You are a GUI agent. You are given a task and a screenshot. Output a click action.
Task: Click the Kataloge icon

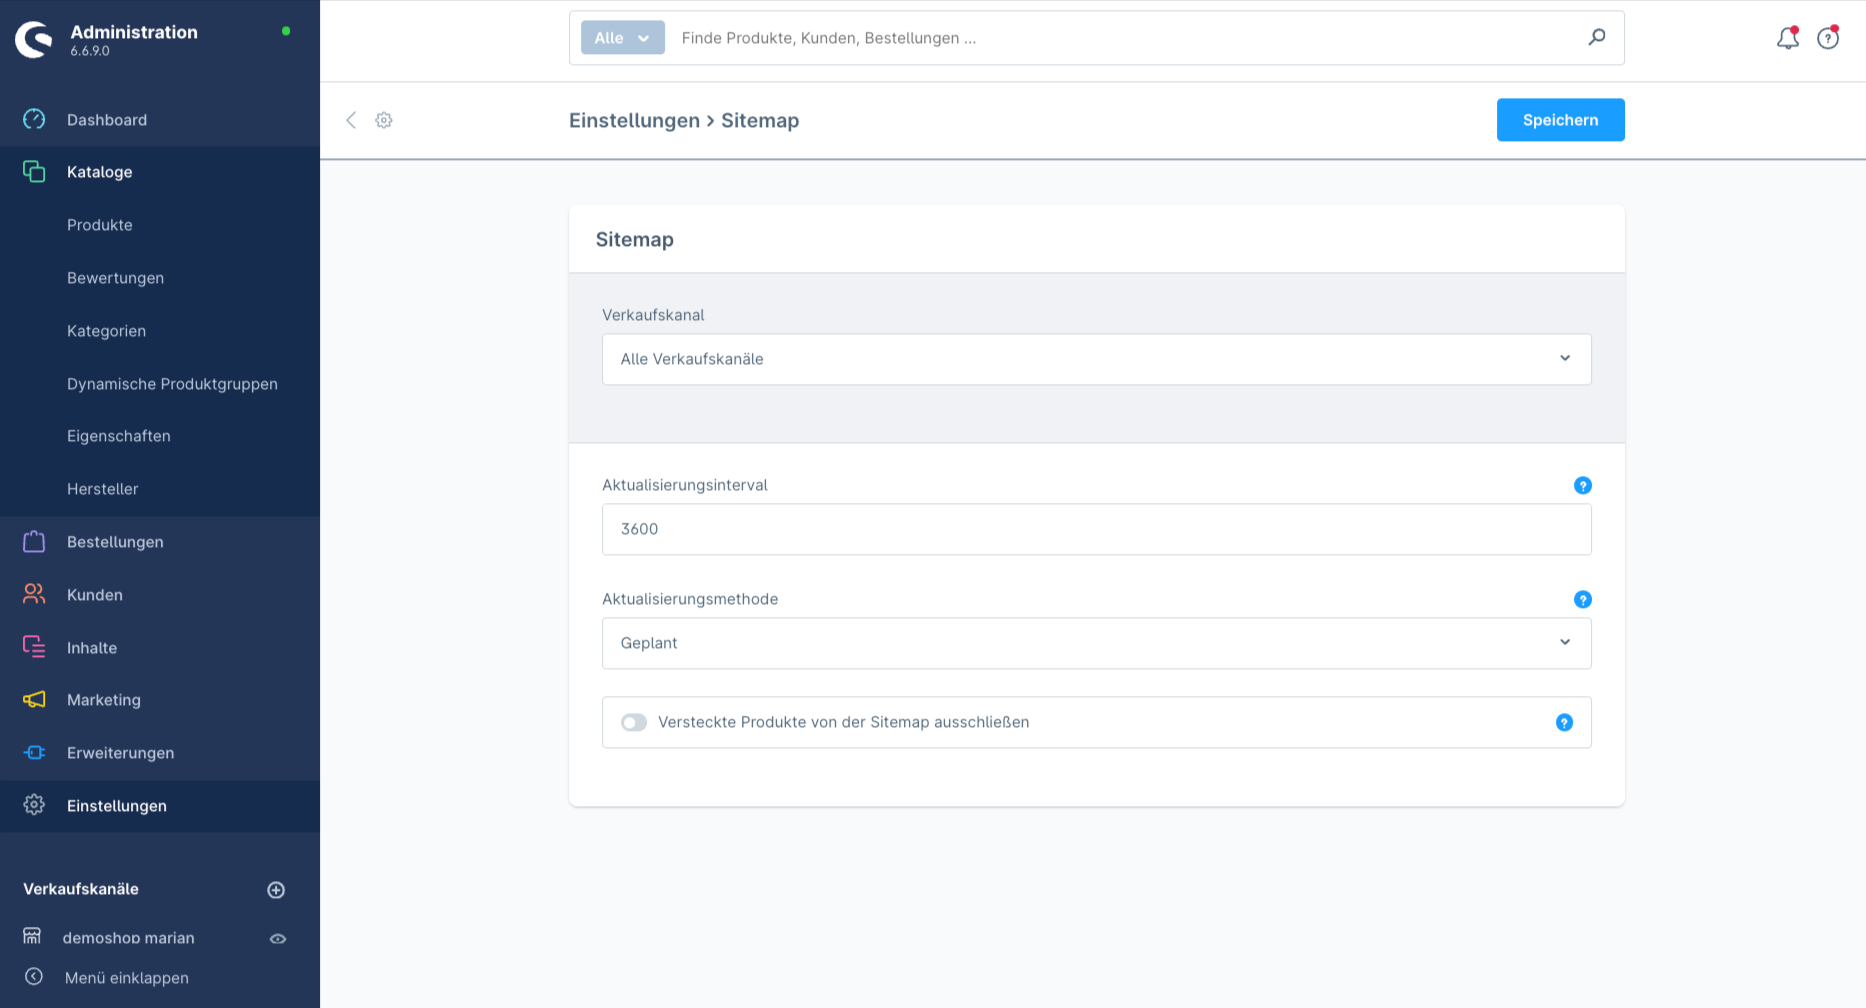tap(34, 172)
